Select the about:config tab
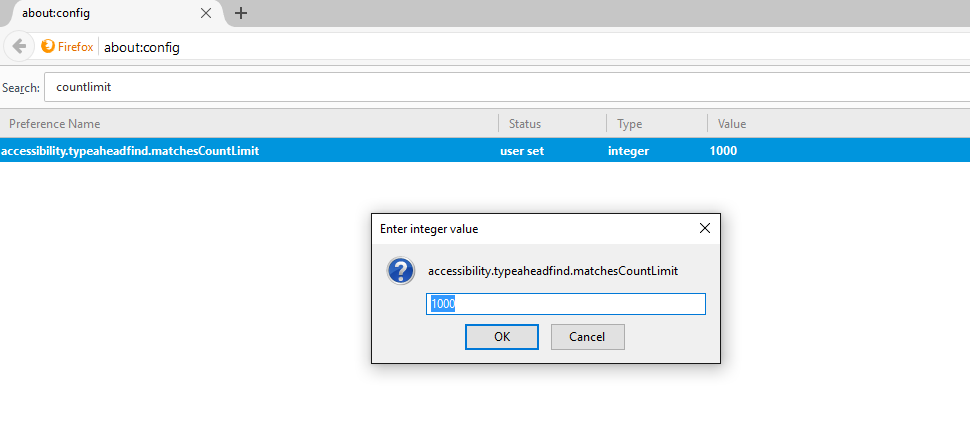 tap(100, 13)
